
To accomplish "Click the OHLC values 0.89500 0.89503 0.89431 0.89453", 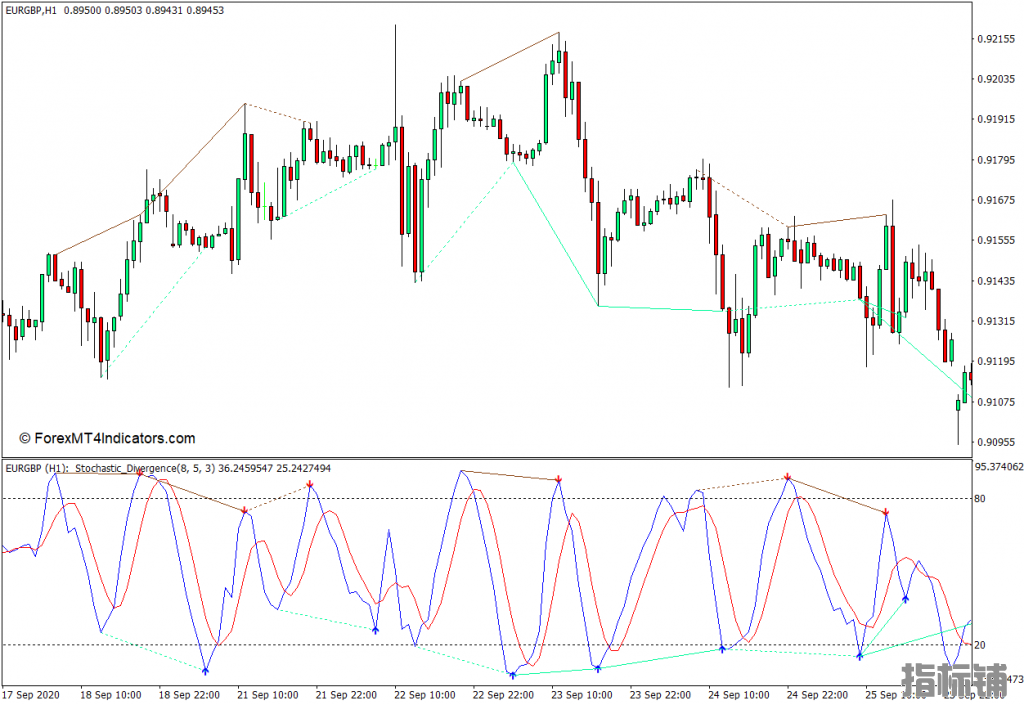I will (144, 10).
